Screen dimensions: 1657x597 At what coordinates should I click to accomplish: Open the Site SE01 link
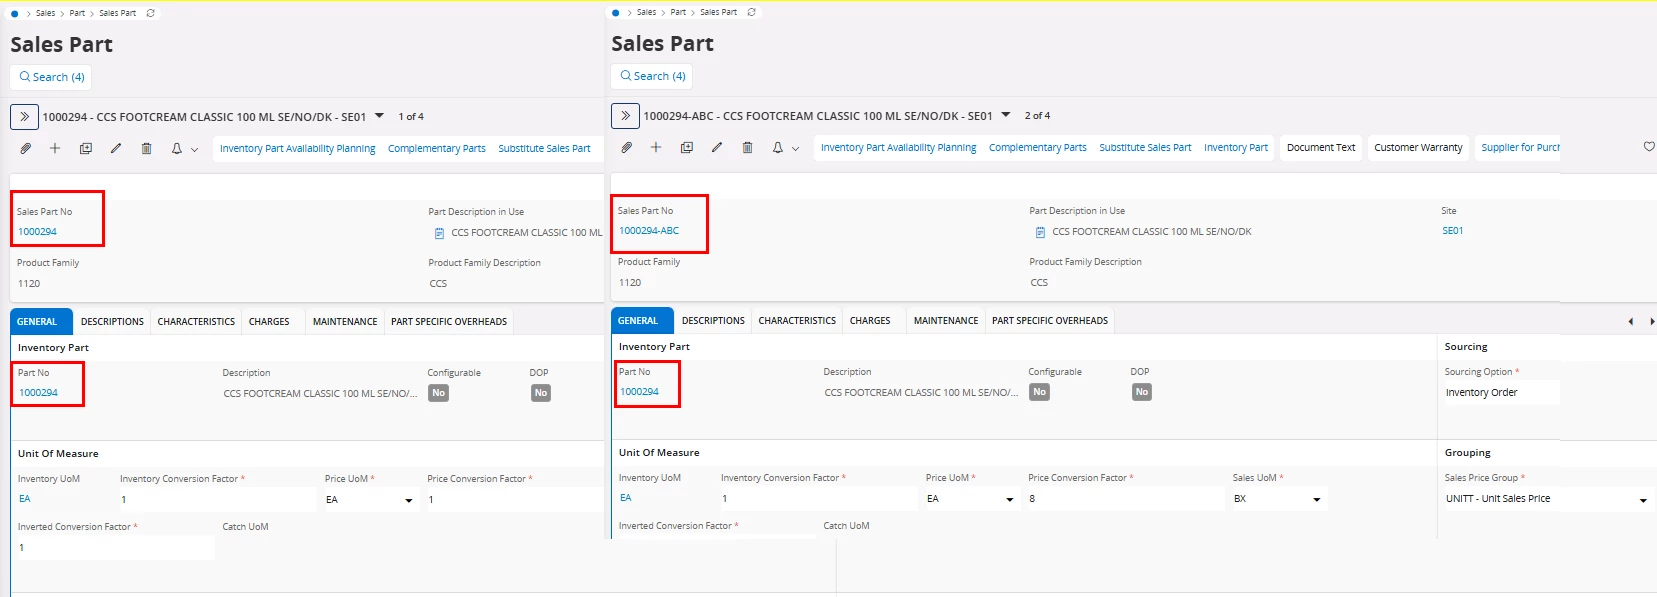point(1452,231)
